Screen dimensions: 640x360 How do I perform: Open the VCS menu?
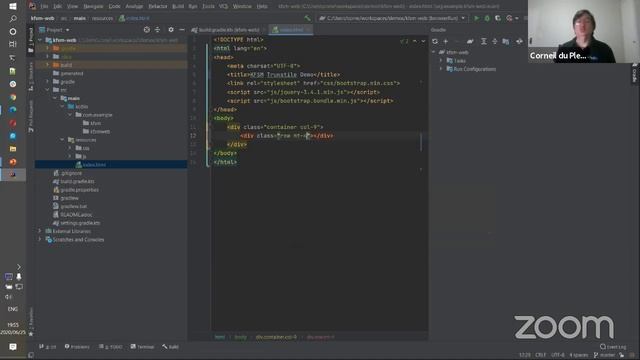[x=223, y=6]
